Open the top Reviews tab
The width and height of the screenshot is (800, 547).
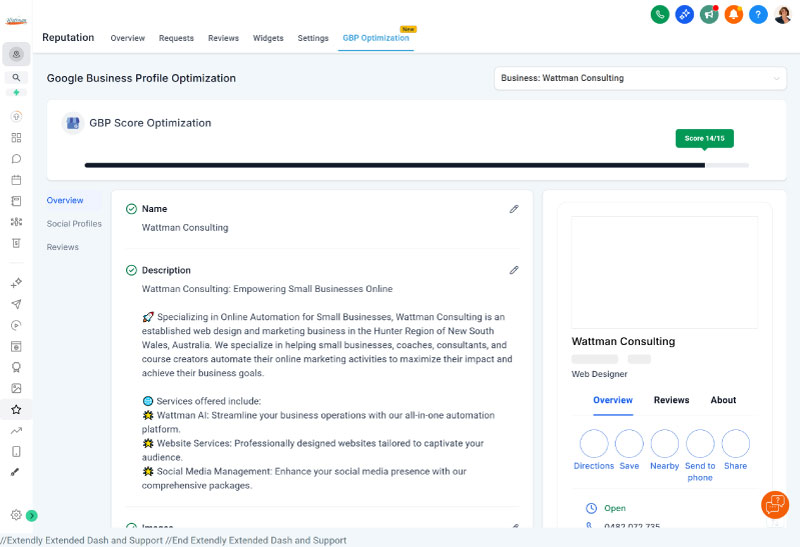click(223, 38)
